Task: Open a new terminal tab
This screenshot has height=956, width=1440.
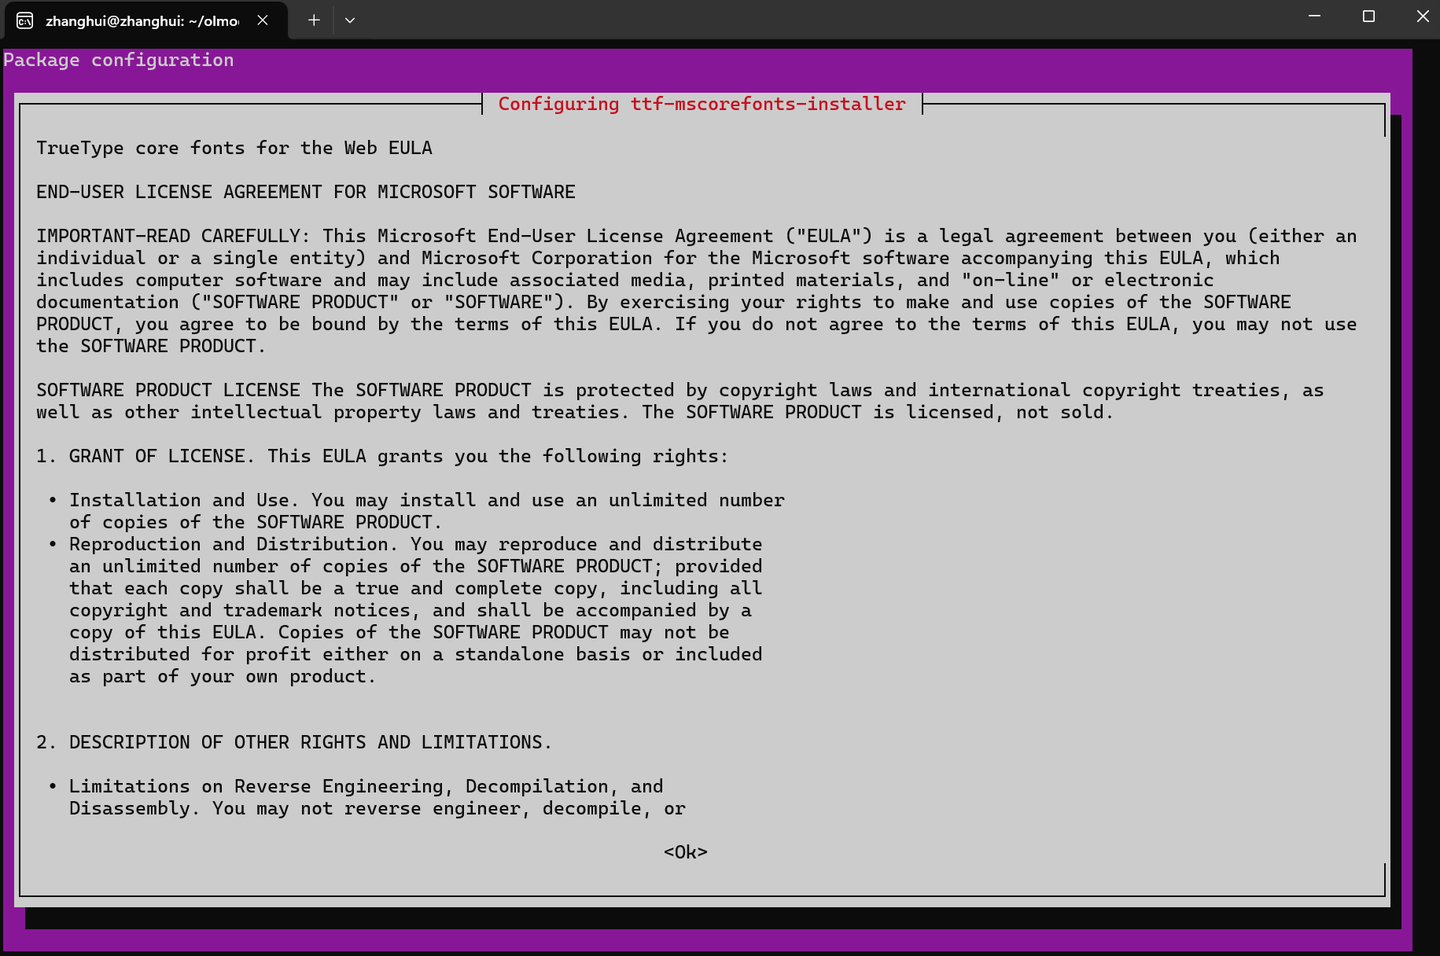Action: [x=314, y=20]
